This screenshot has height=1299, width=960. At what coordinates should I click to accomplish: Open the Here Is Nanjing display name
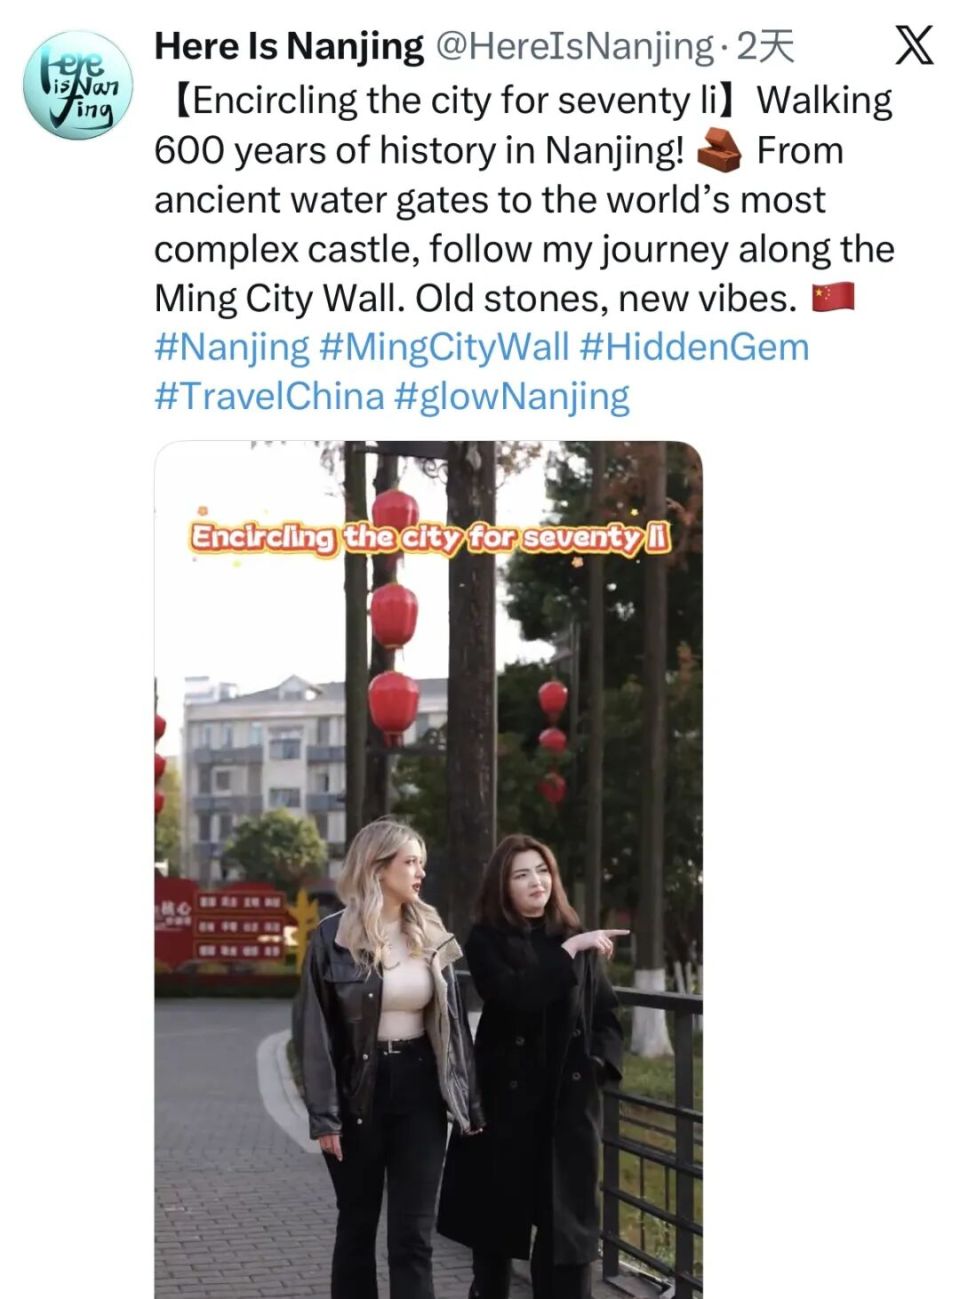click(x=290, y=46)
